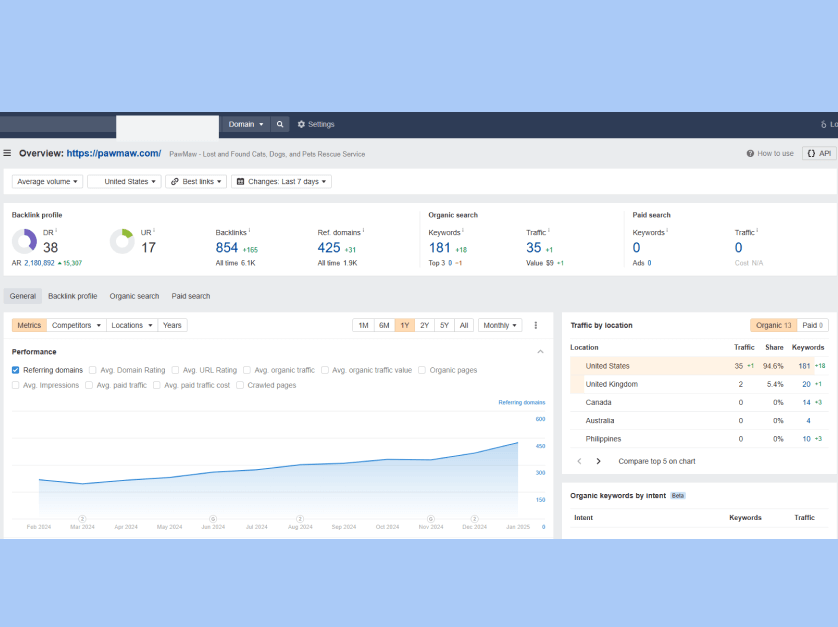Image resolution: width=838 pixels, height=627 pixels.
Task: Go to next page of locations
Action: [599, 461]
